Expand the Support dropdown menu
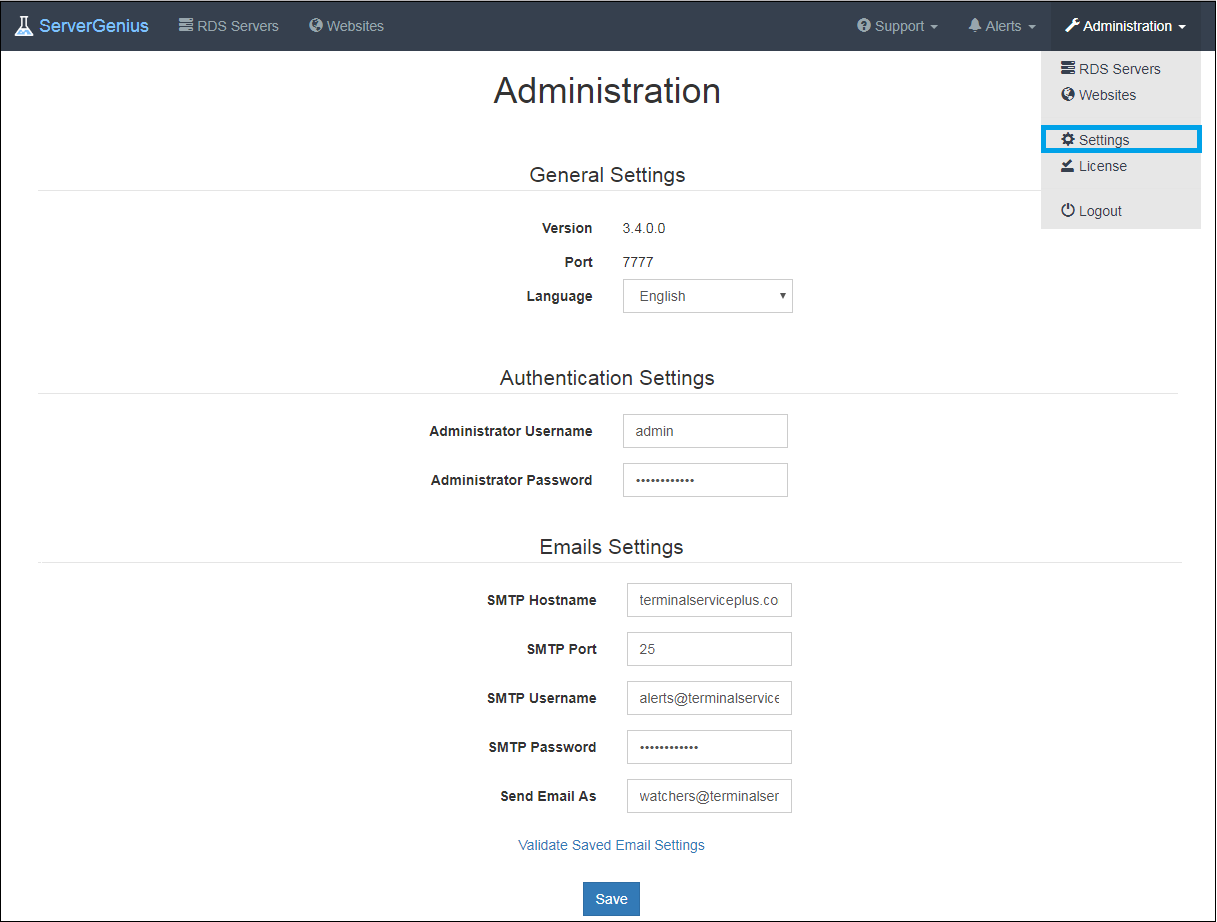1217x922 pixels. coord(897,25)
